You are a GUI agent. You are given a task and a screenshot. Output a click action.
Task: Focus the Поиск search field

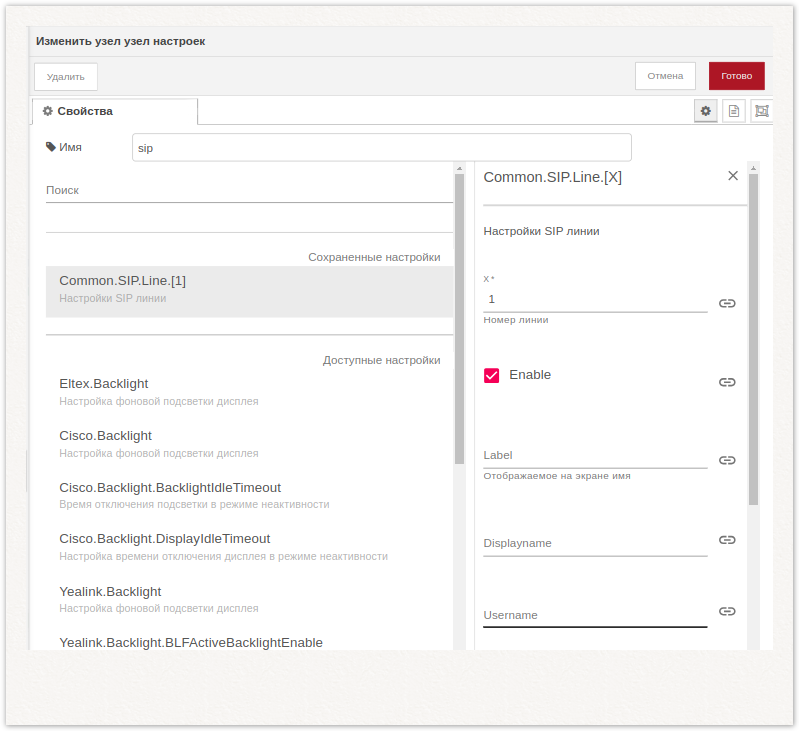pos(248,190)
